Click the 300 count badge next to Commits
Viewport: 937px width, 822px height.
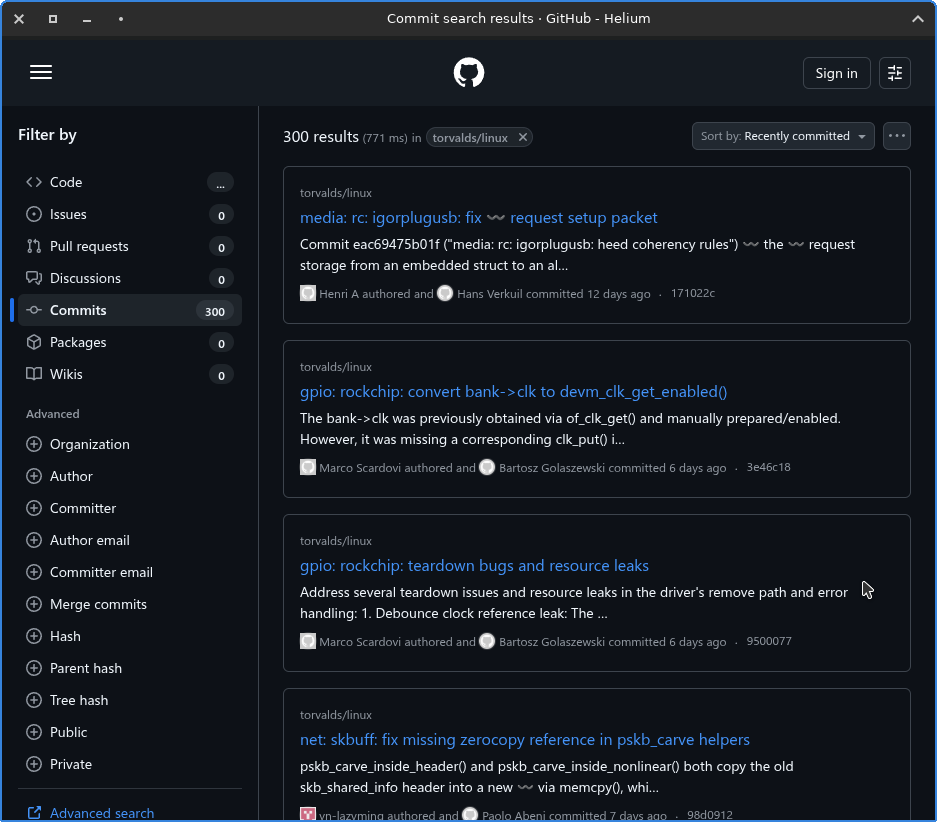tap(215, 311)
